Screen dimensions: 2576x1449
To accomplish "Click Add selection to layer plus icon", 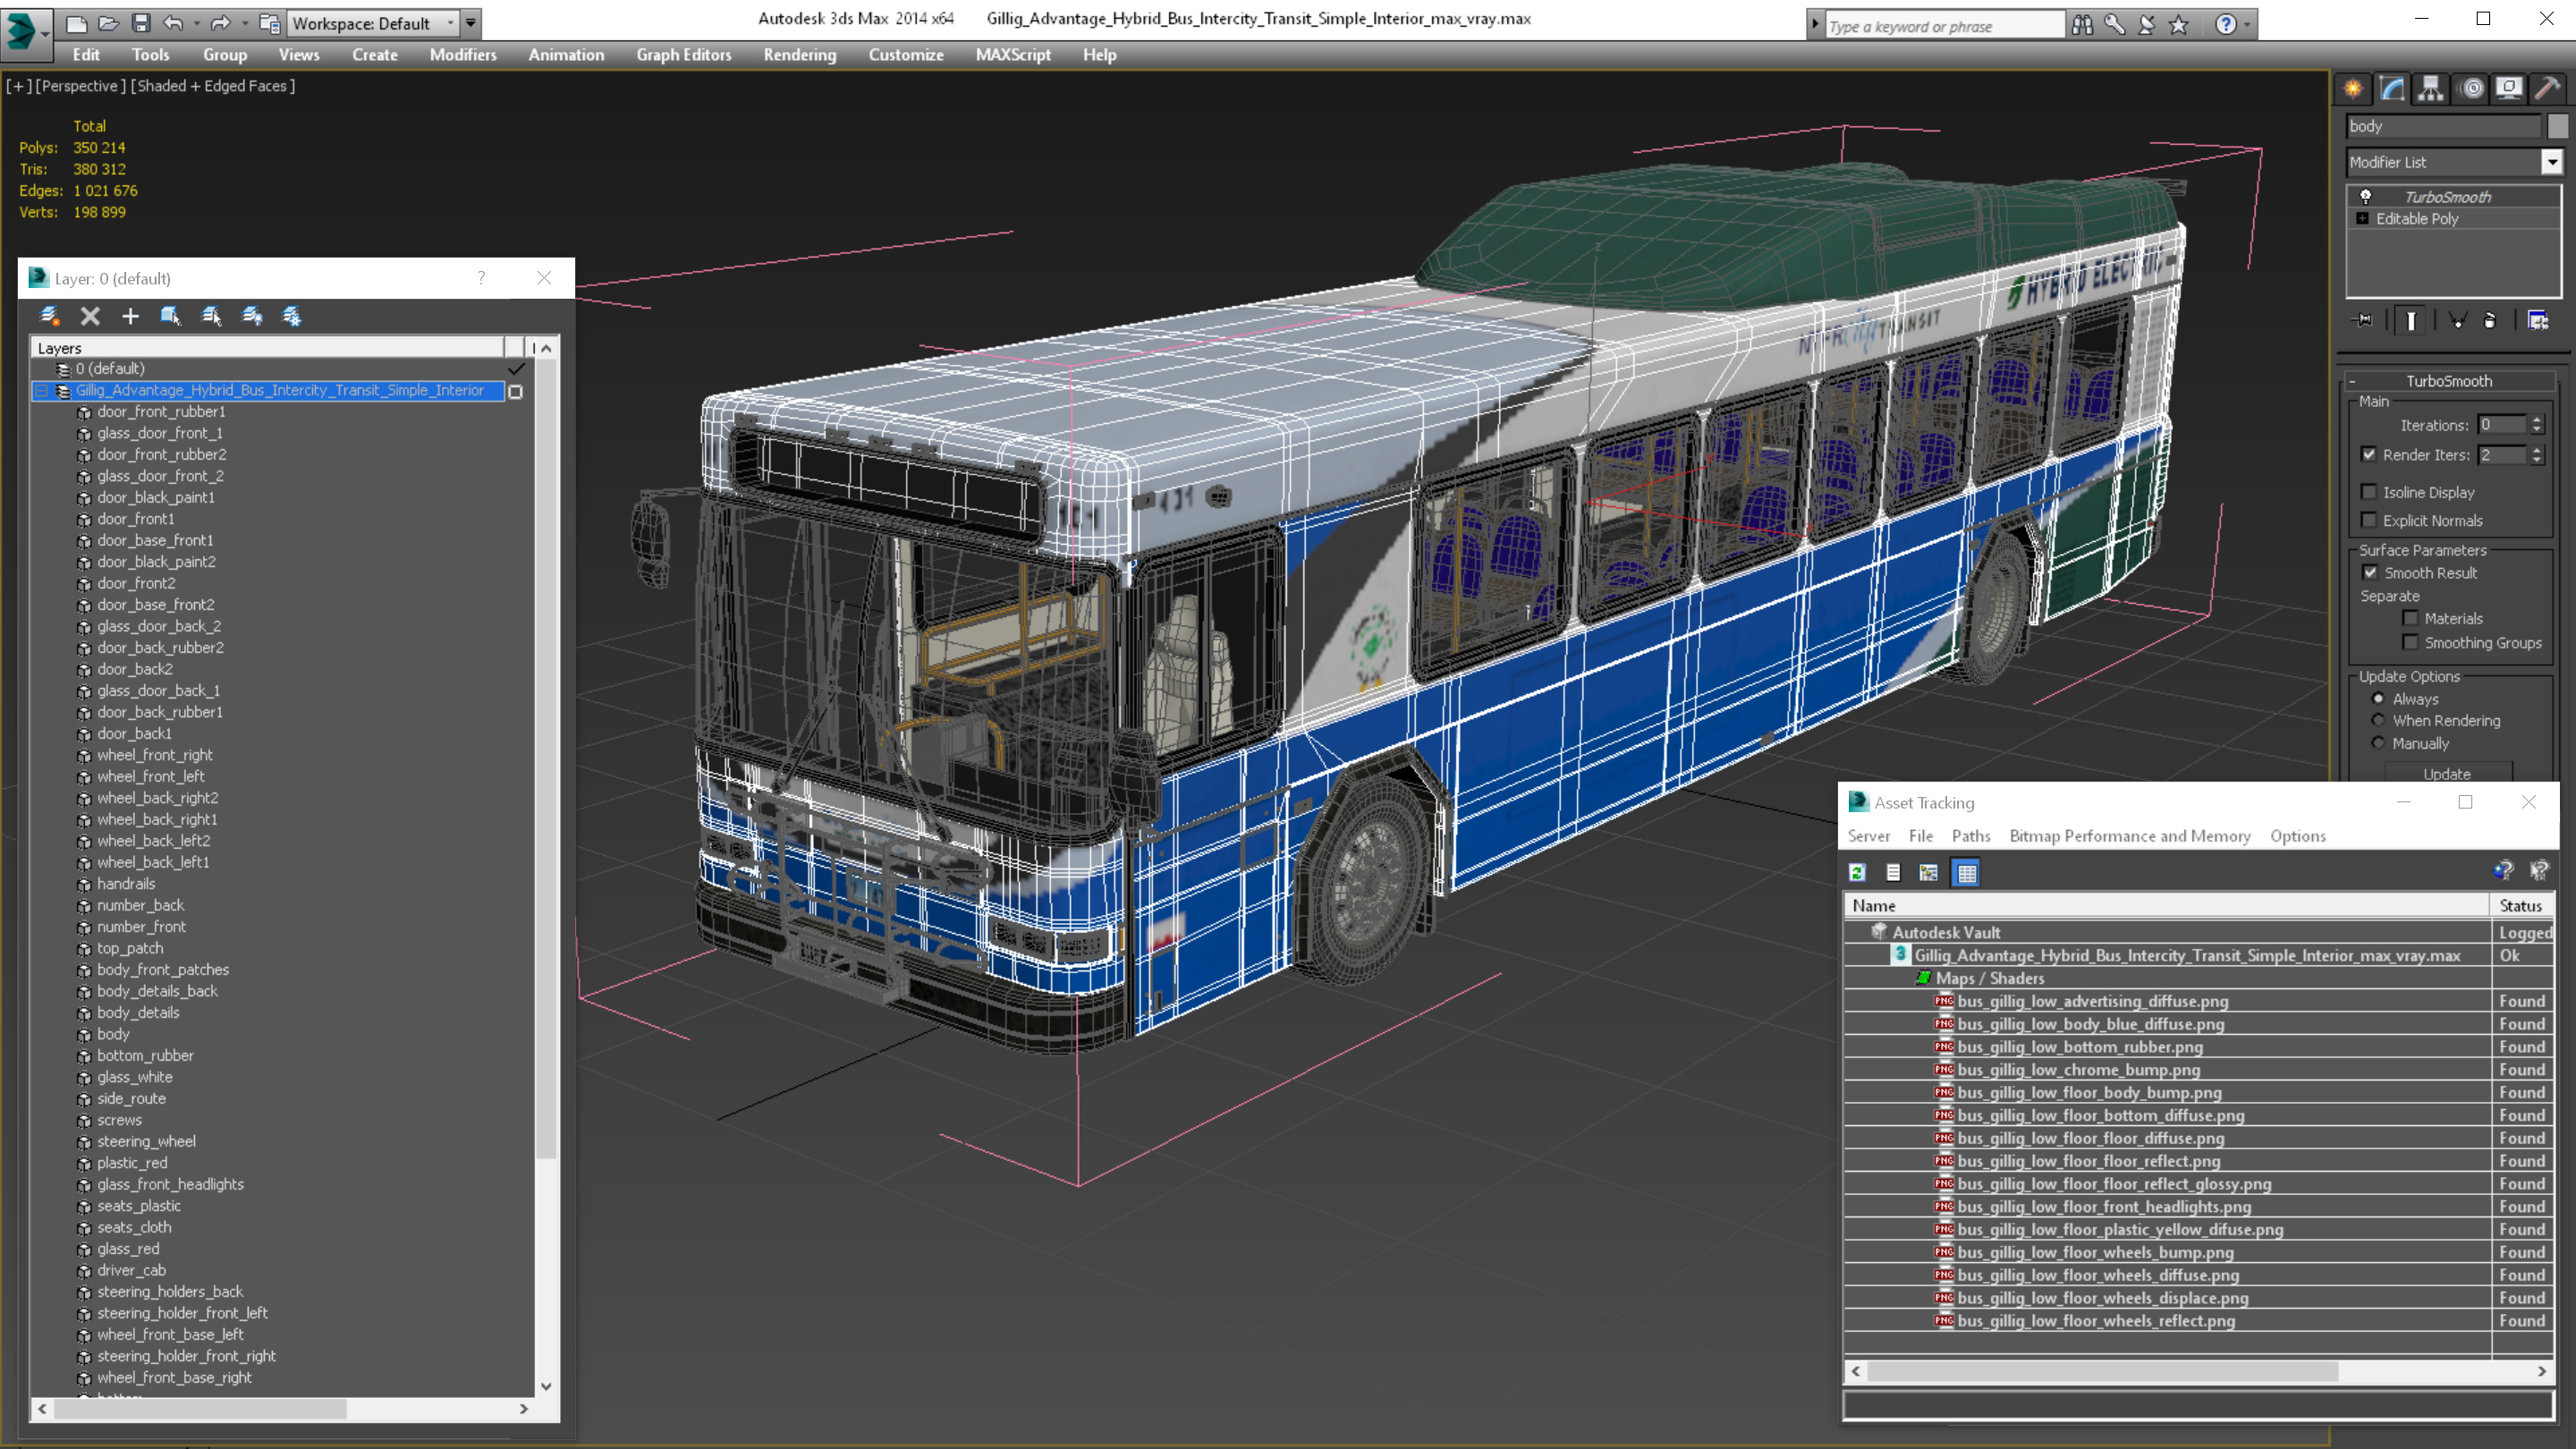I will [130, 316].
